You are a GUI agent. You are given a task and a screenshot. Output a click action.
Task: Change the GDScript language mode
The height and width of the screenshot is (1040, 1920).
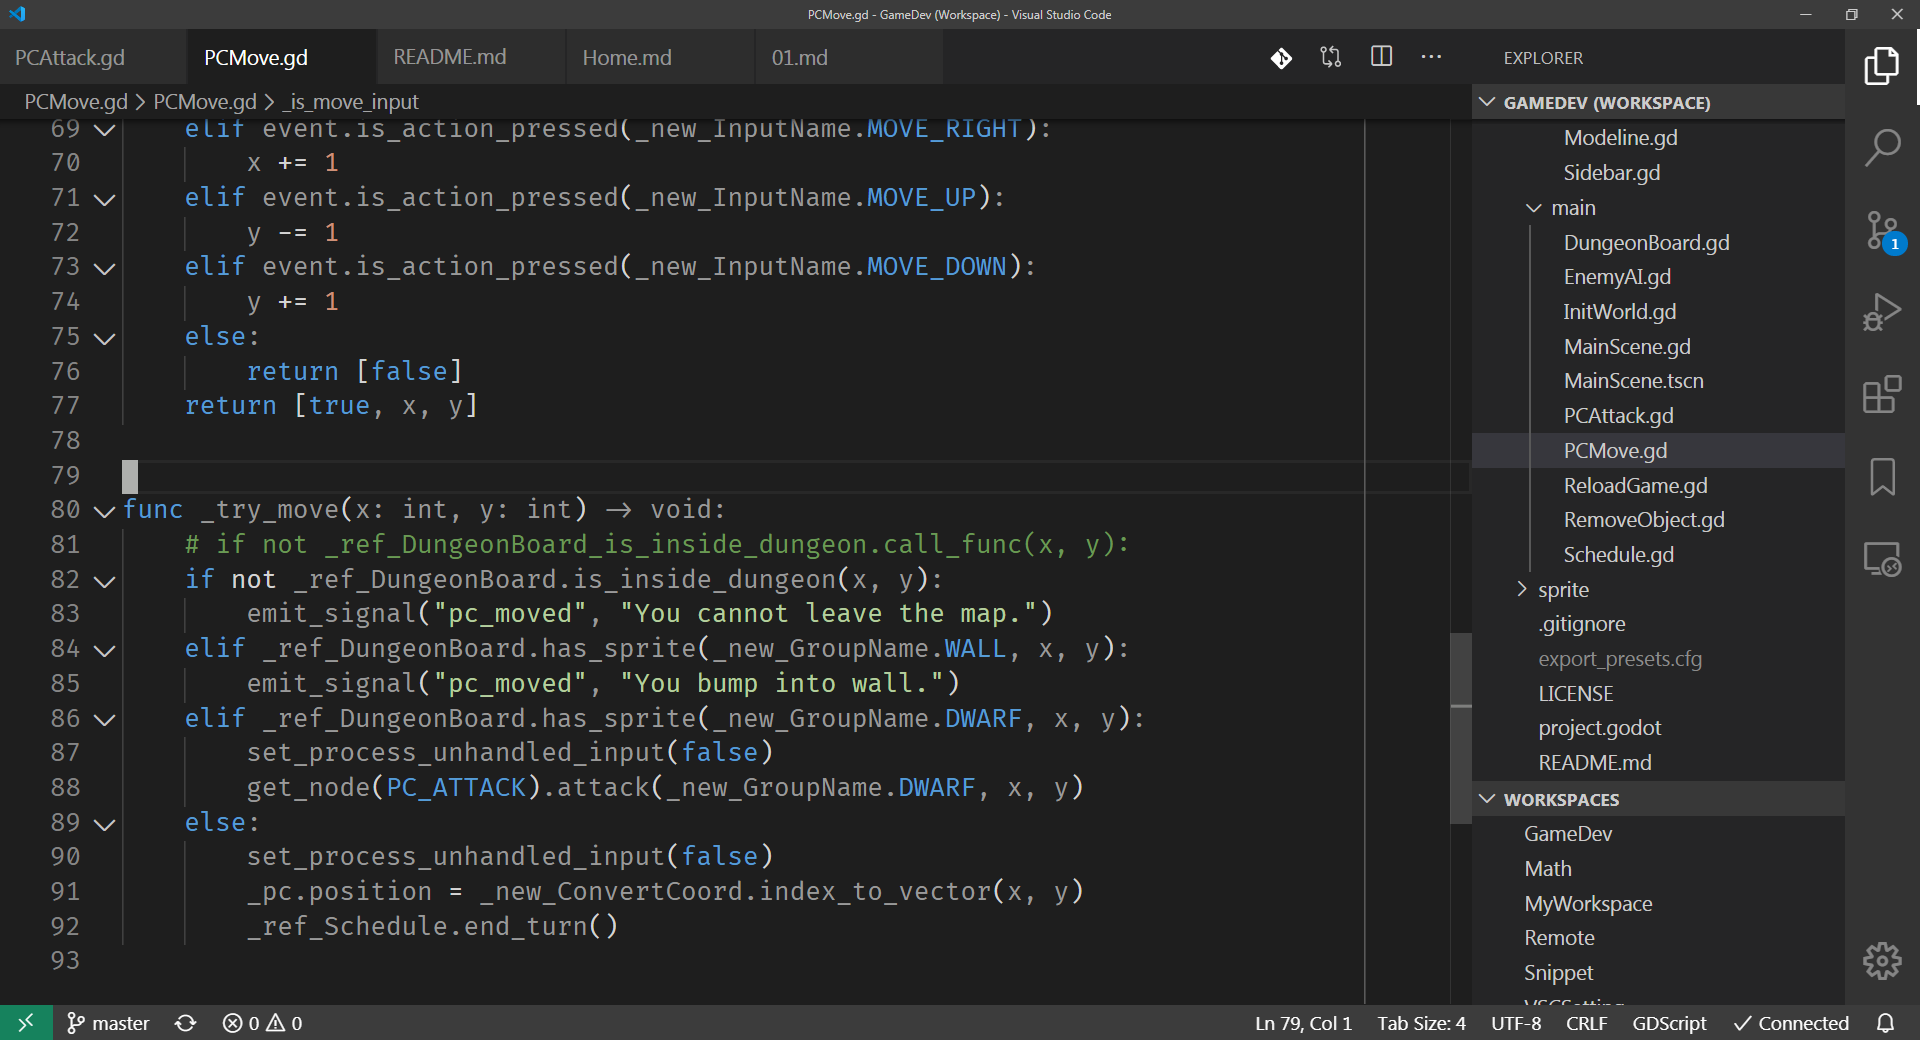coord(1669,1023)
